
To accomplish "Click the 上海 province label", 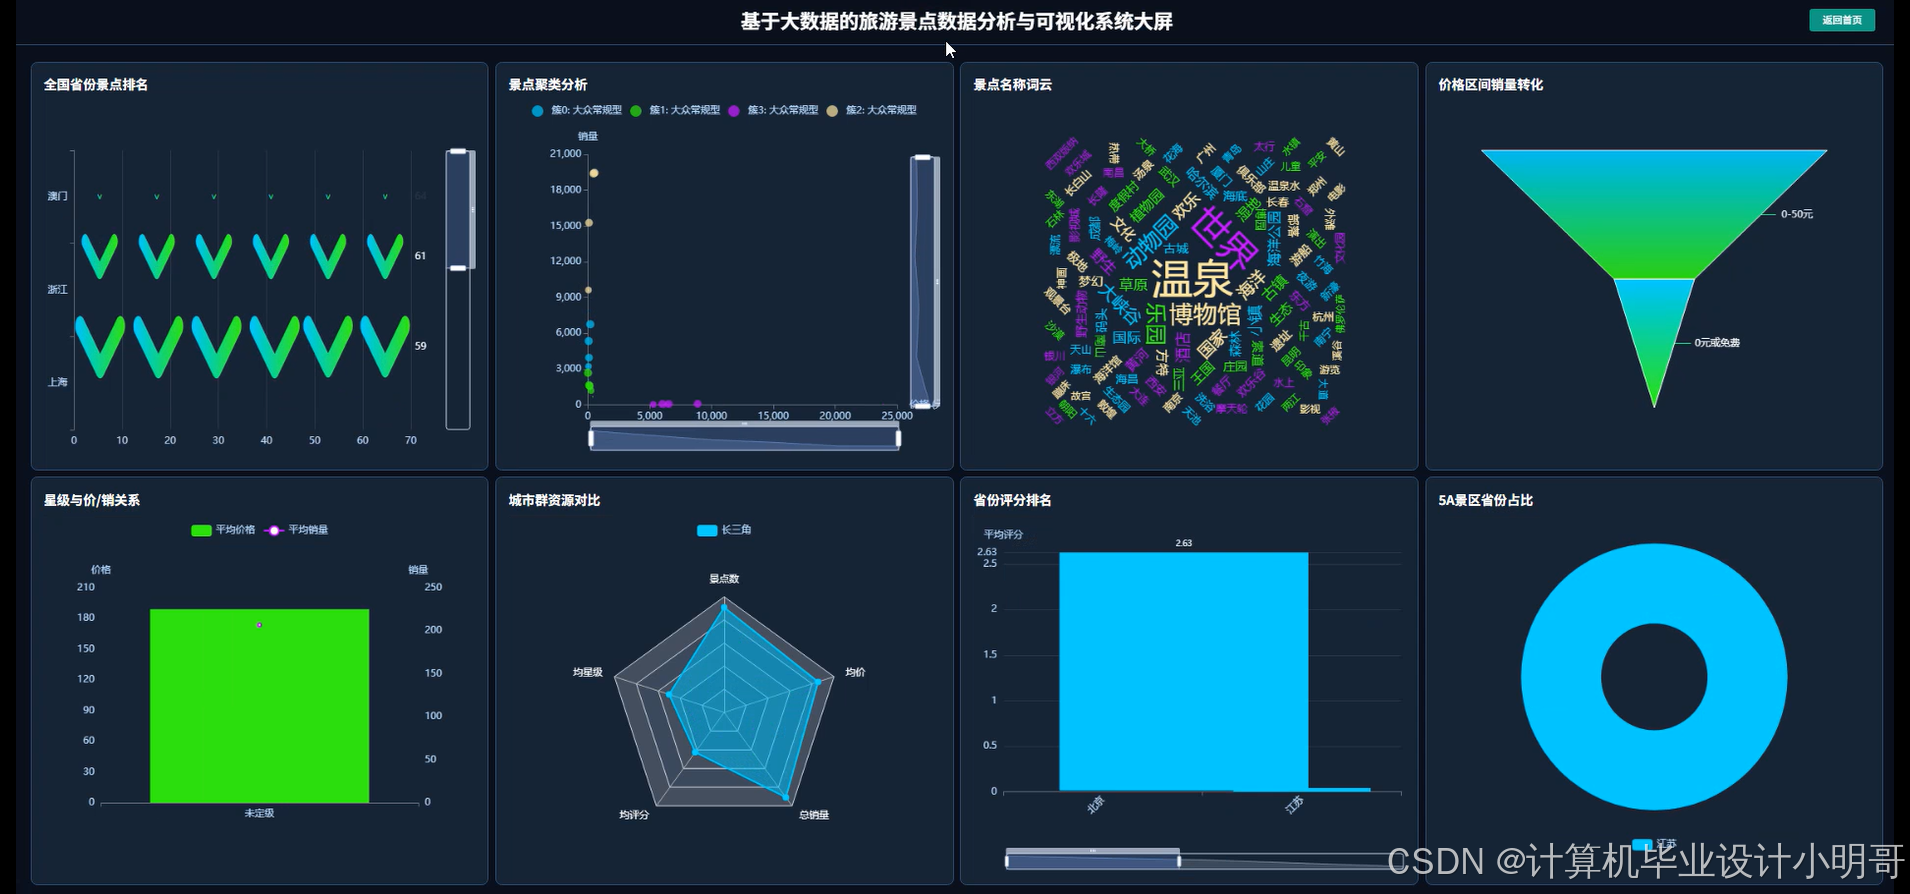I will click(58, 382).
